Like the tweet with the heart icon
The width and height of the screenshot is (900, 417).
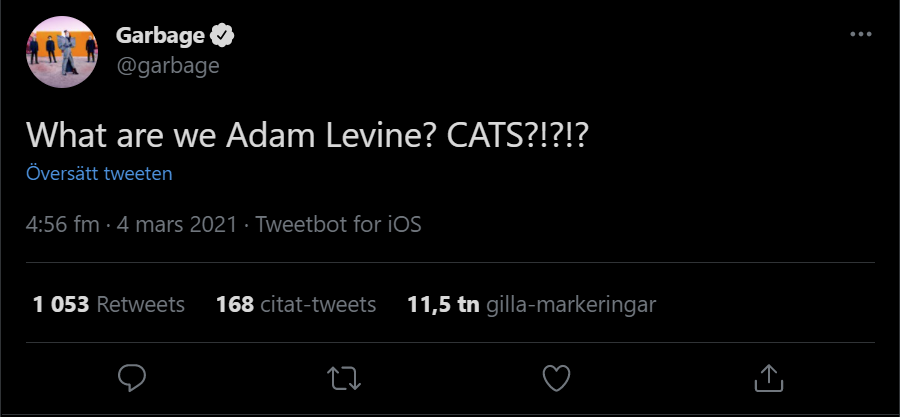click(556, 377)
